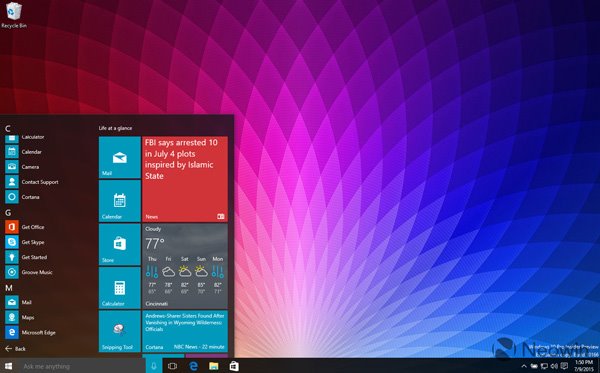Open the Cincinnati weather tile

[185, 266]
